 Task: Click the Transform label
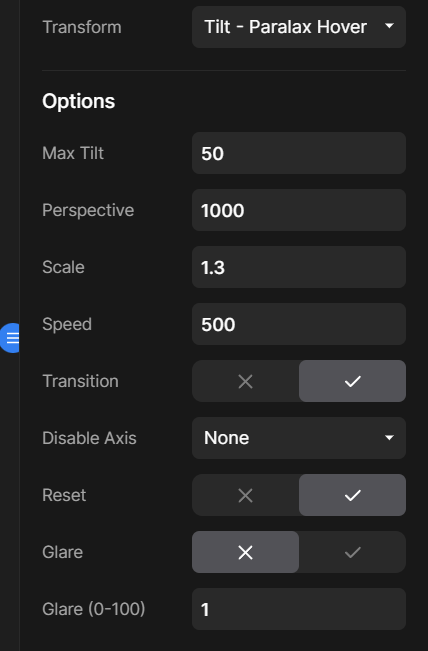tap(82, 27)
